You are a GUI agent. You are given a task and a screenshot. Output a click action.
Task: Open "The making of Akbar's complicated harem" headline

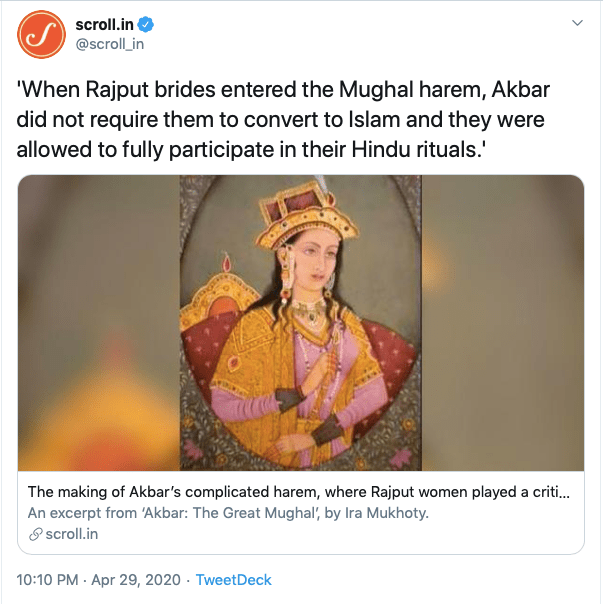coord(298,492)
